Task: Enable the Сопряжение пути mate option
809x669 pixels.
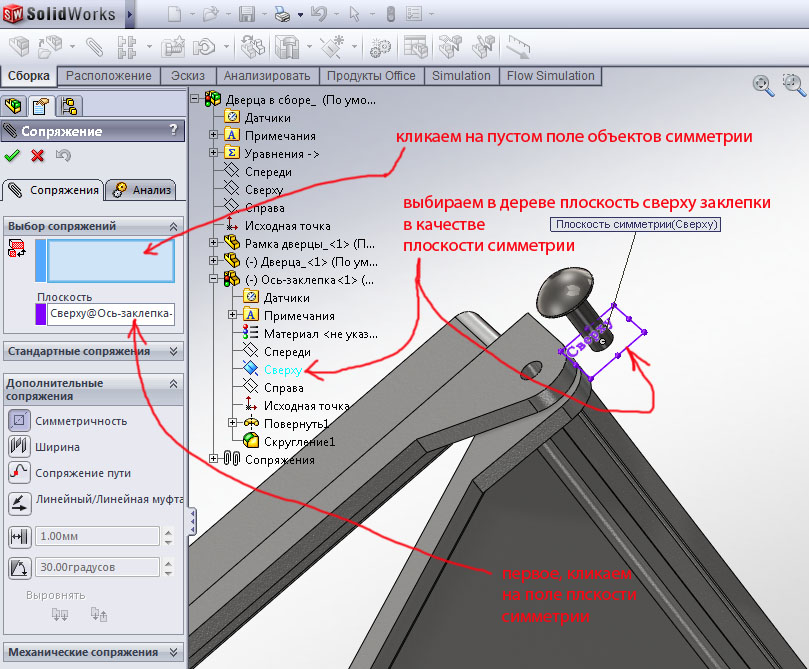Action: (18, 473)
